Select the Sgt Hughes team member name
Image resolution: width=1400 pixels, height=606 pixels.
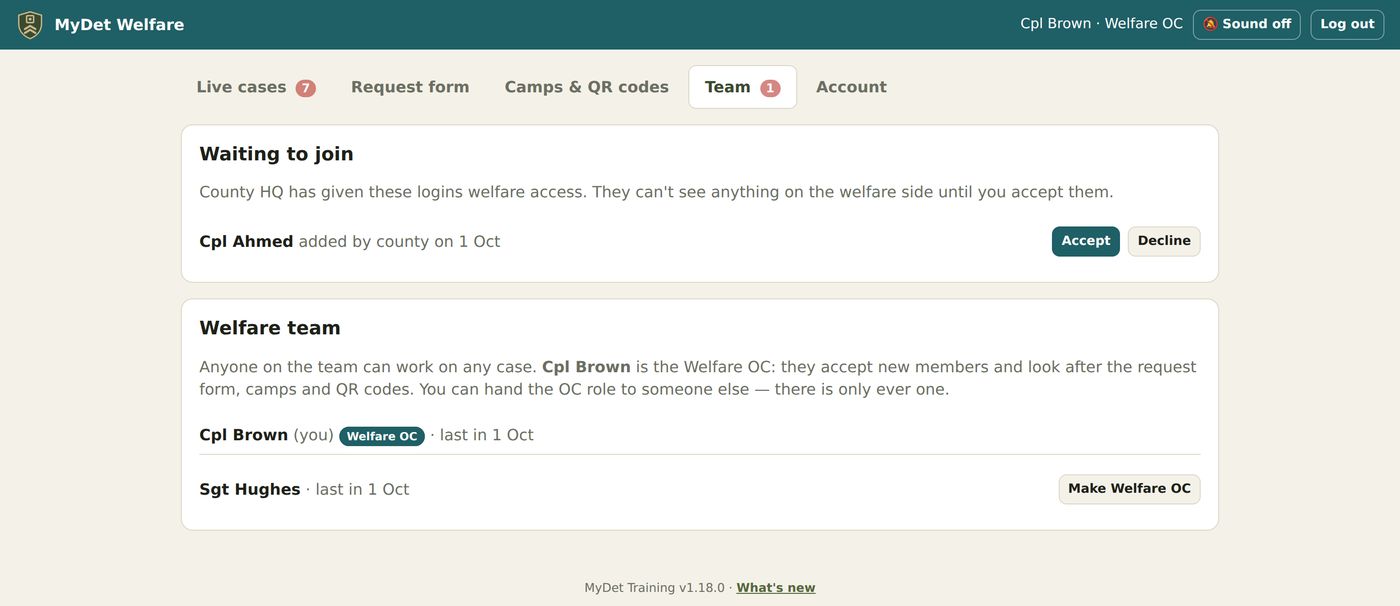pos(250,489)
